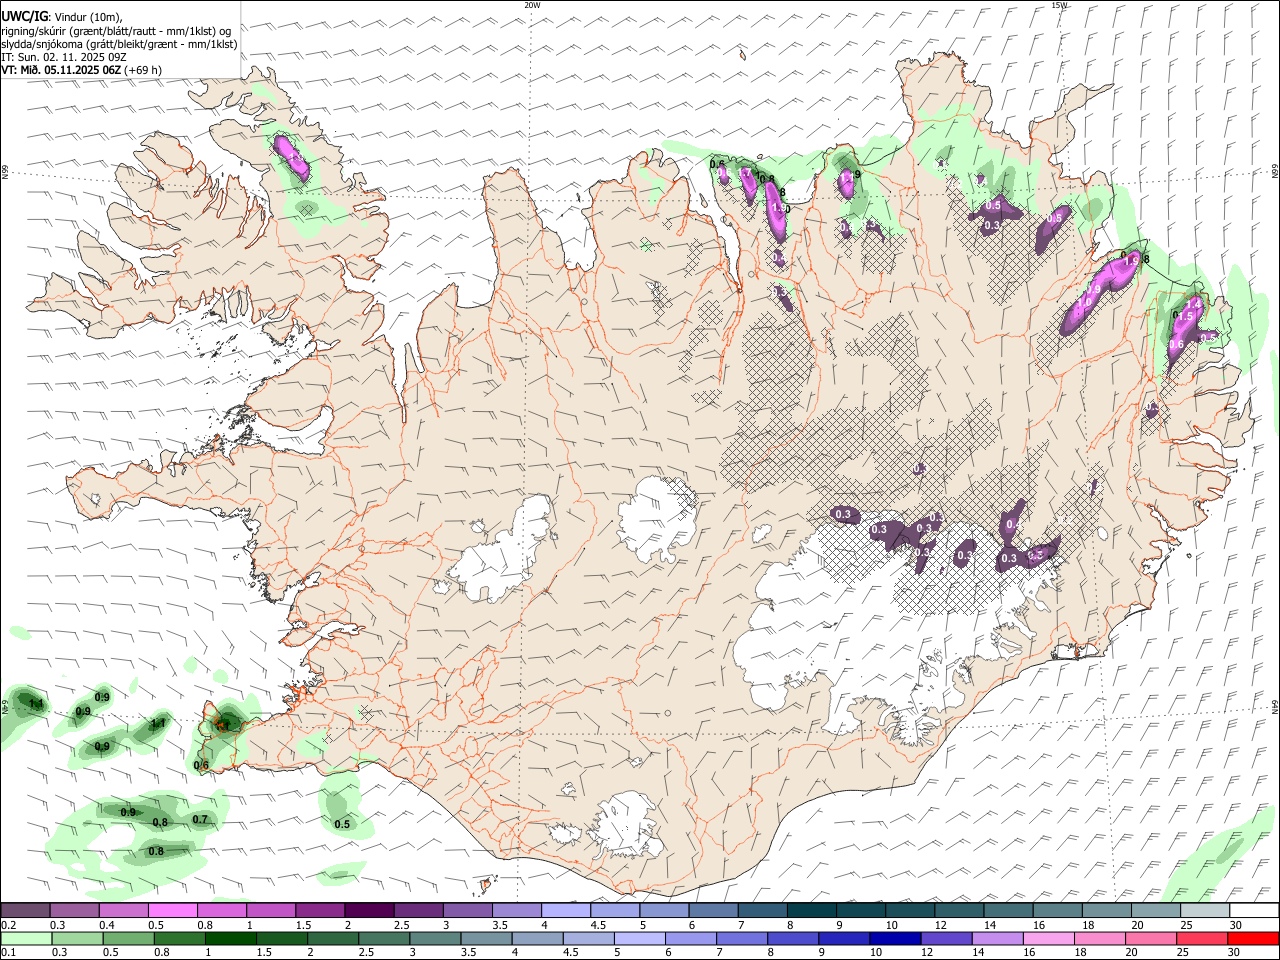
Task: Select the 7 blue swatch in lower legend row
Action: click(741, 939)
